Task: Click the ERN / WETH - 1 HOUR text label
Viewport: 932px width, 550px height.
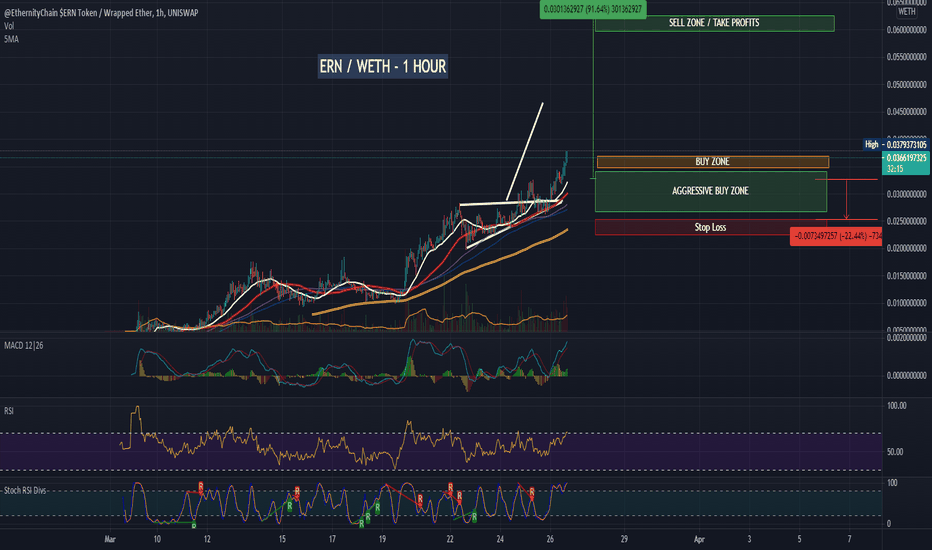Action: pos(383,66)
